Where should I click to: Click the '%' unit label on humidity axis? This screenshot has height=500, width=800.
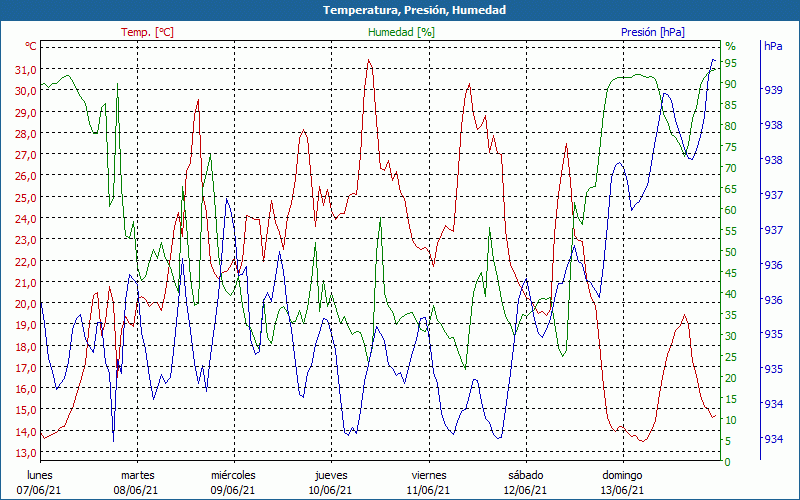click(x=731, y=46)
